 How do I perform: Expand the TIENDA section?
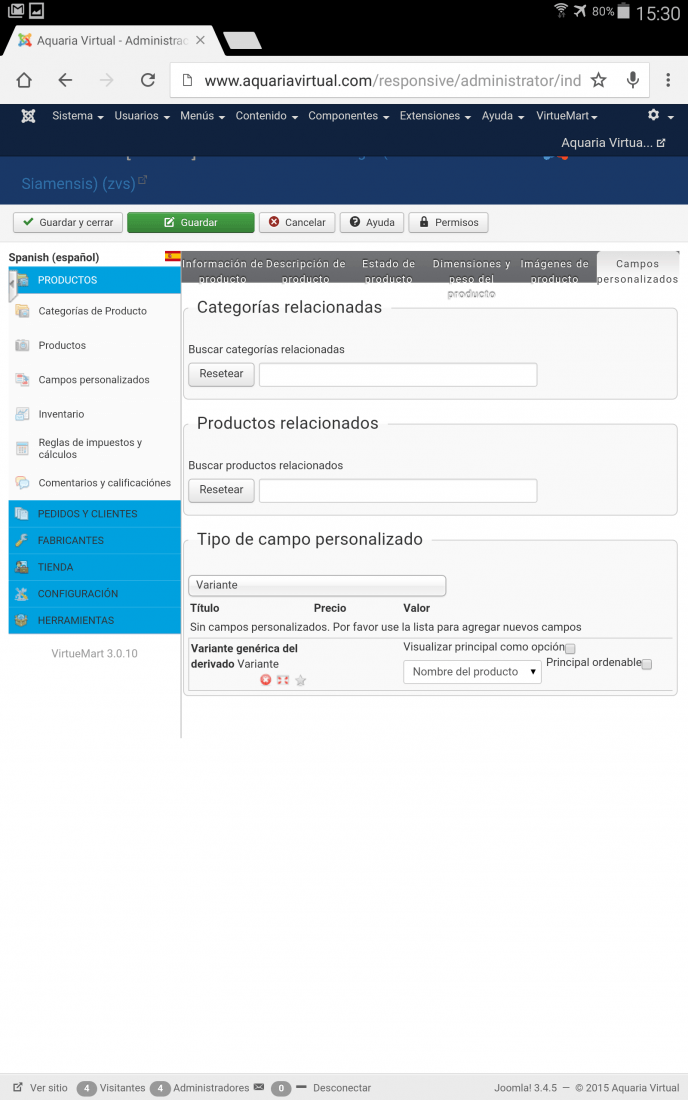pos(95,567)
